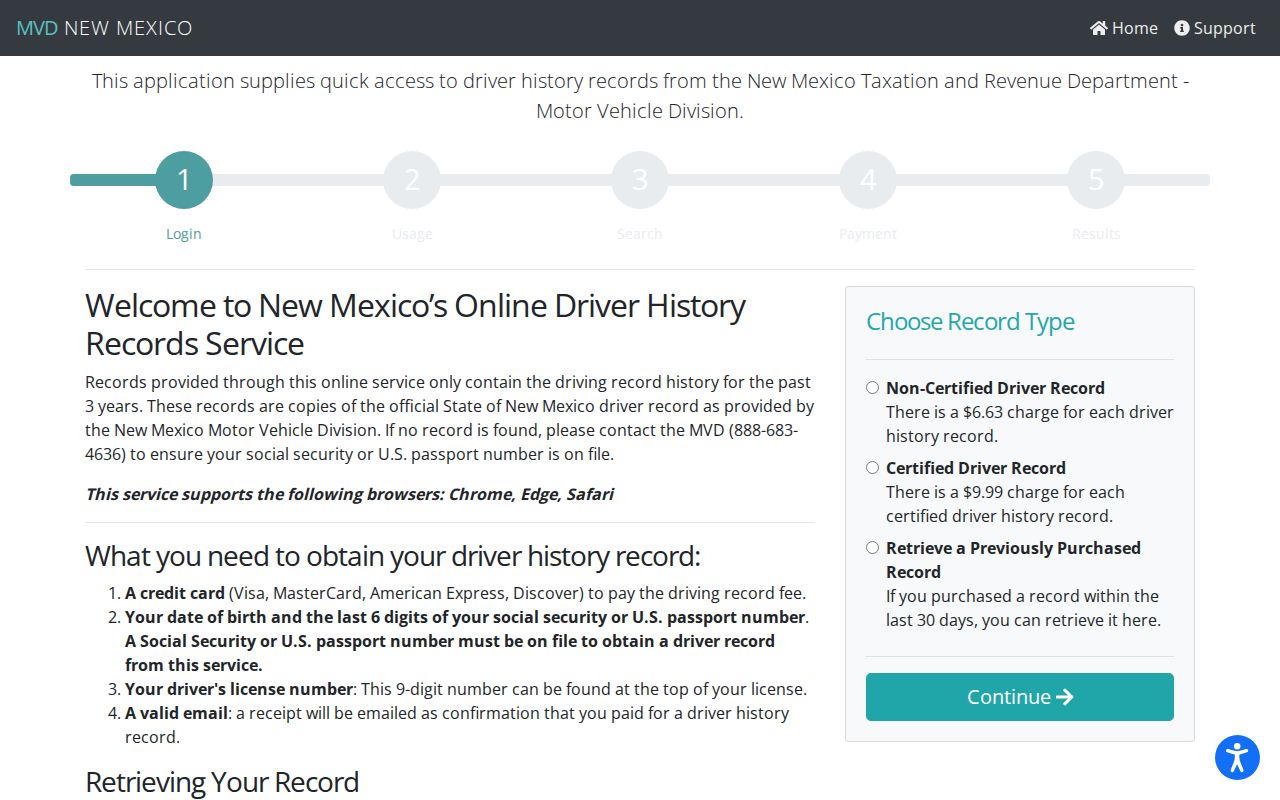Click the 'last 30 days' retrieval note
Screen dimensions: 1280x800
[1023, 608]
